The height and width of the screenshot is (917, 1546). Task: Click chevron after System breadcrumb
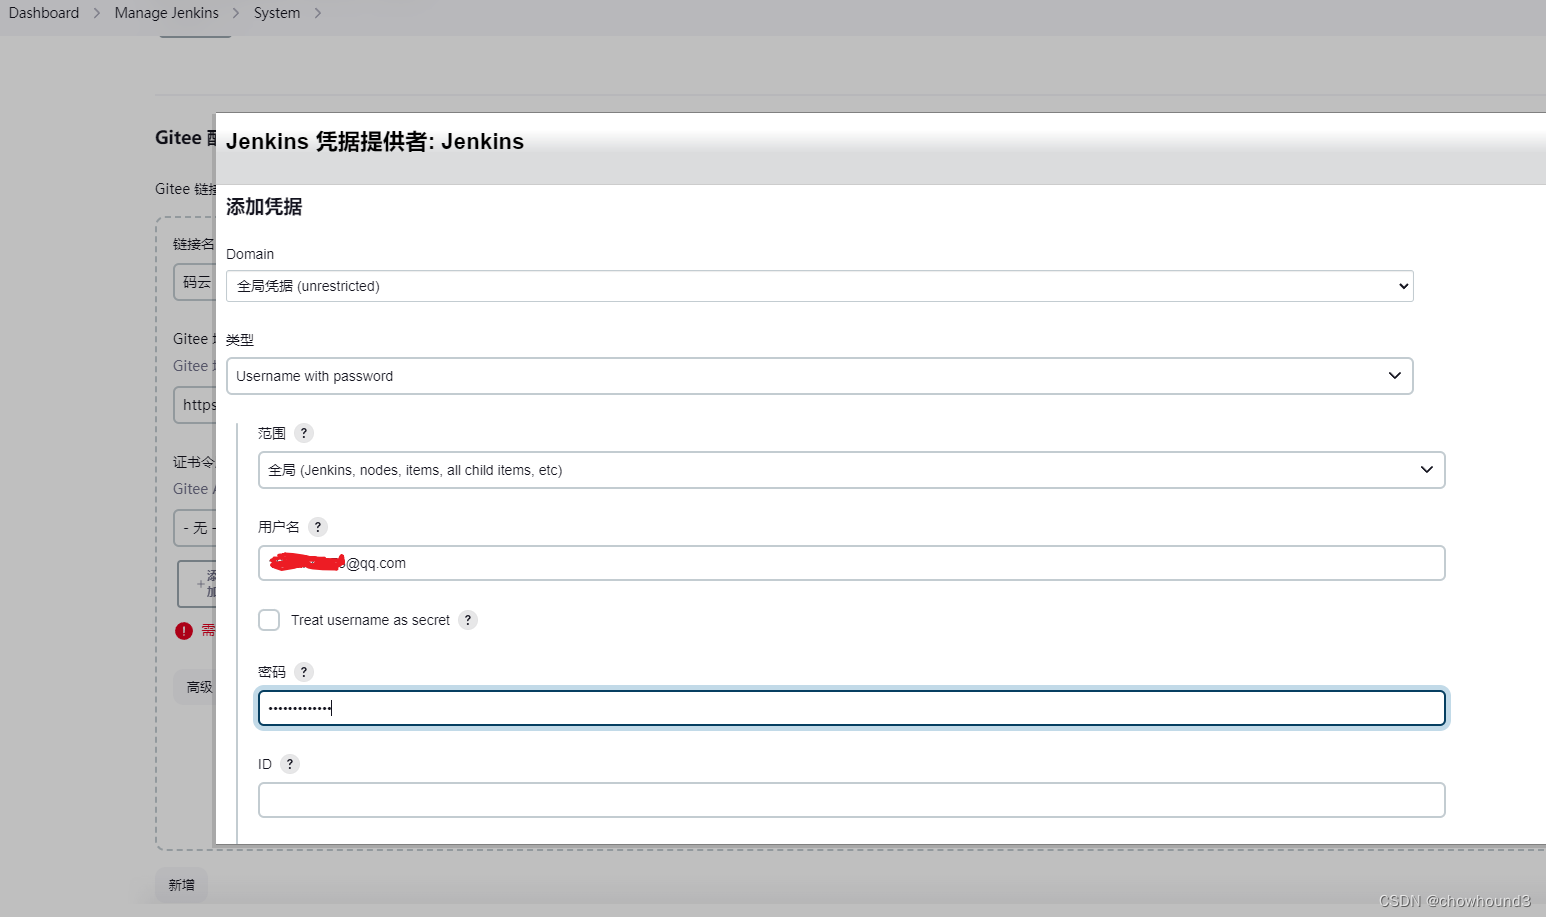click(x=318, y=13)
